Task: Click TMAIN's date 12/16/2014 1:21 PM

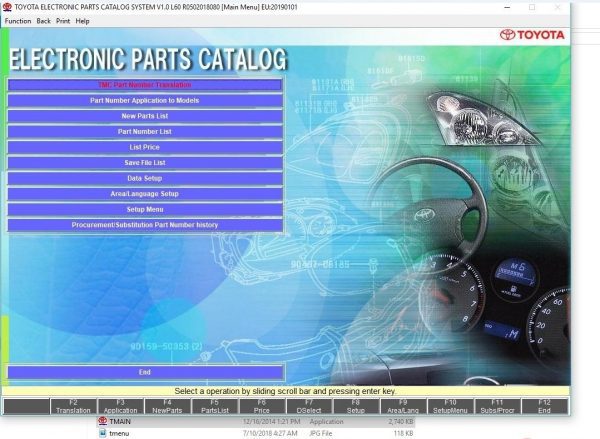Action: (271, 421)
